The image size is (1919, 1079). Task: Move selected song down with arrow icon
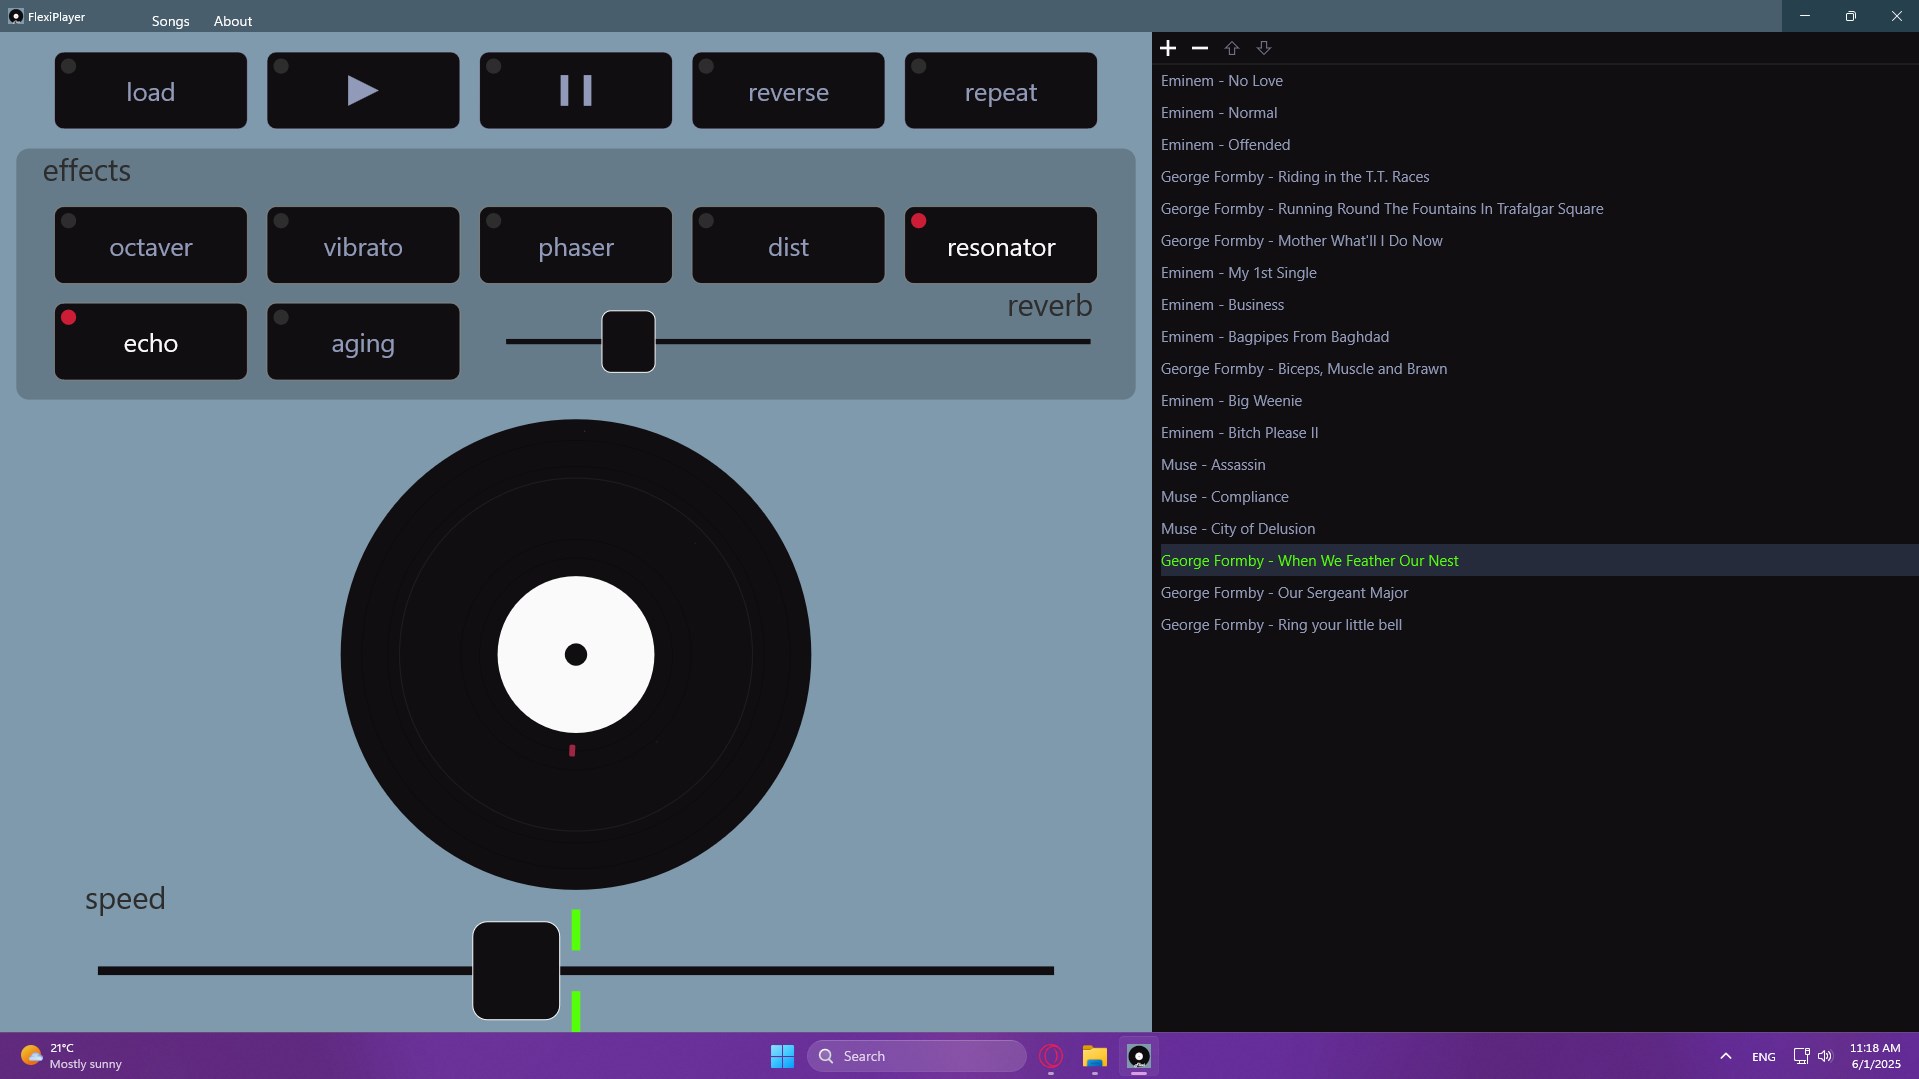(x=1263, y=47)
